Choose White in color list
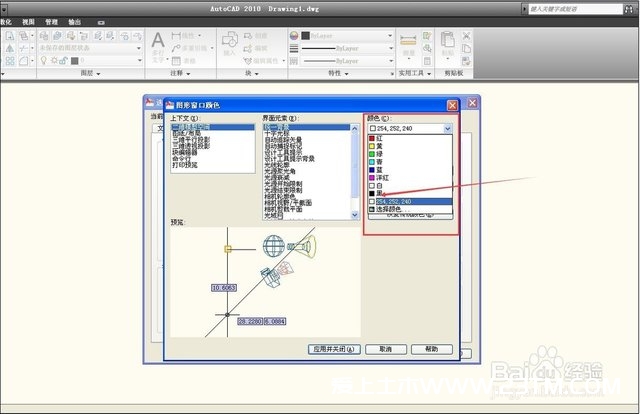 coord(410,186)
